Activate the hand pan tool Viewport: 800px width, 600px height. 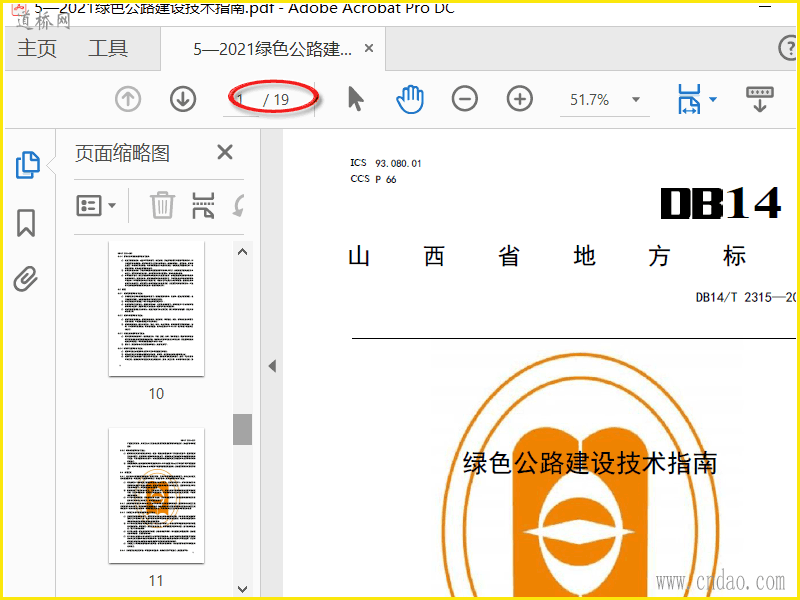tap(410, 99)
